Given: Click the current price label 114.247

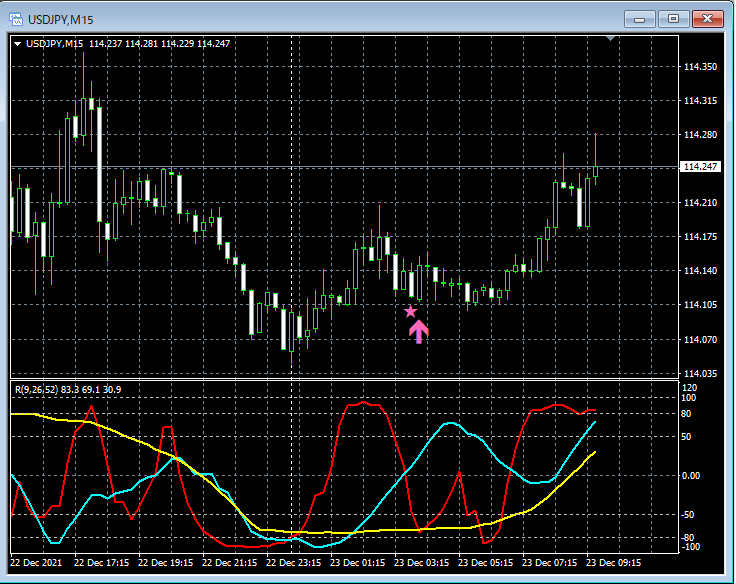Looking at the screenshot, I should point(700,167).
